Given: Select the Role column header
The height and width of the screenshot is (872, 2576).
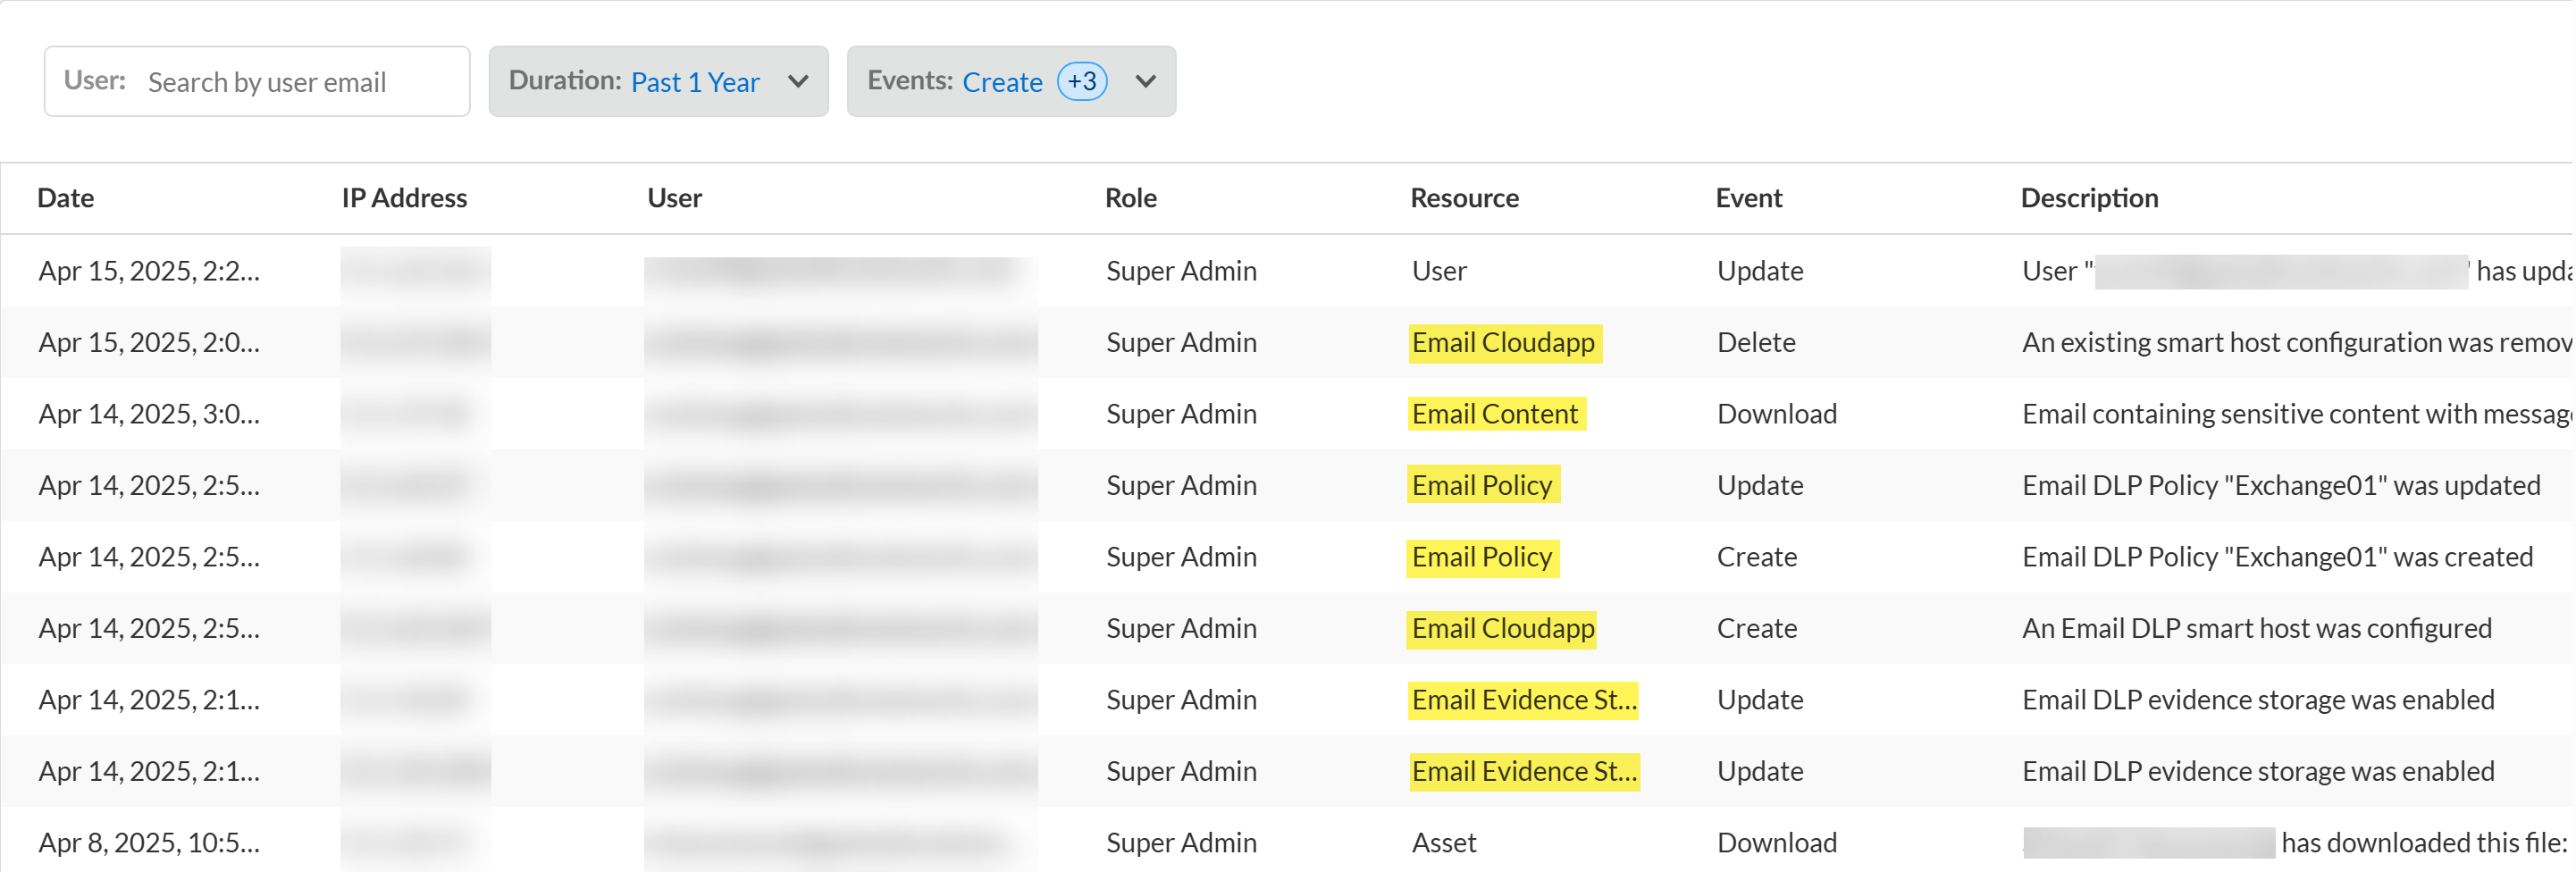Looking at the screenshot, I should click(1130, 198).
